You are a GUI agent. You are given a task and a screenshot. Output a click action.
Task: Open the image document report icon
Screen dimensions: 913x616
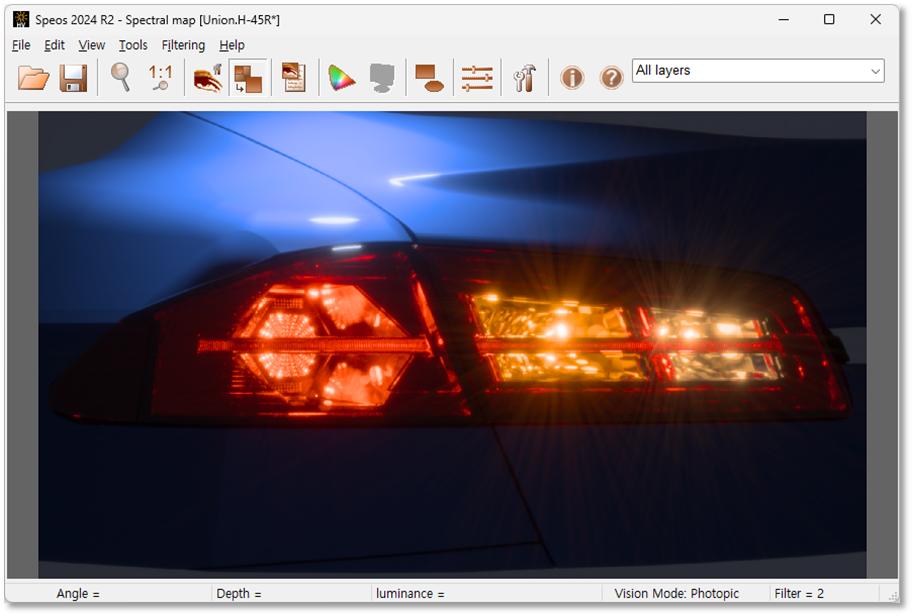(x=294, y=77)
